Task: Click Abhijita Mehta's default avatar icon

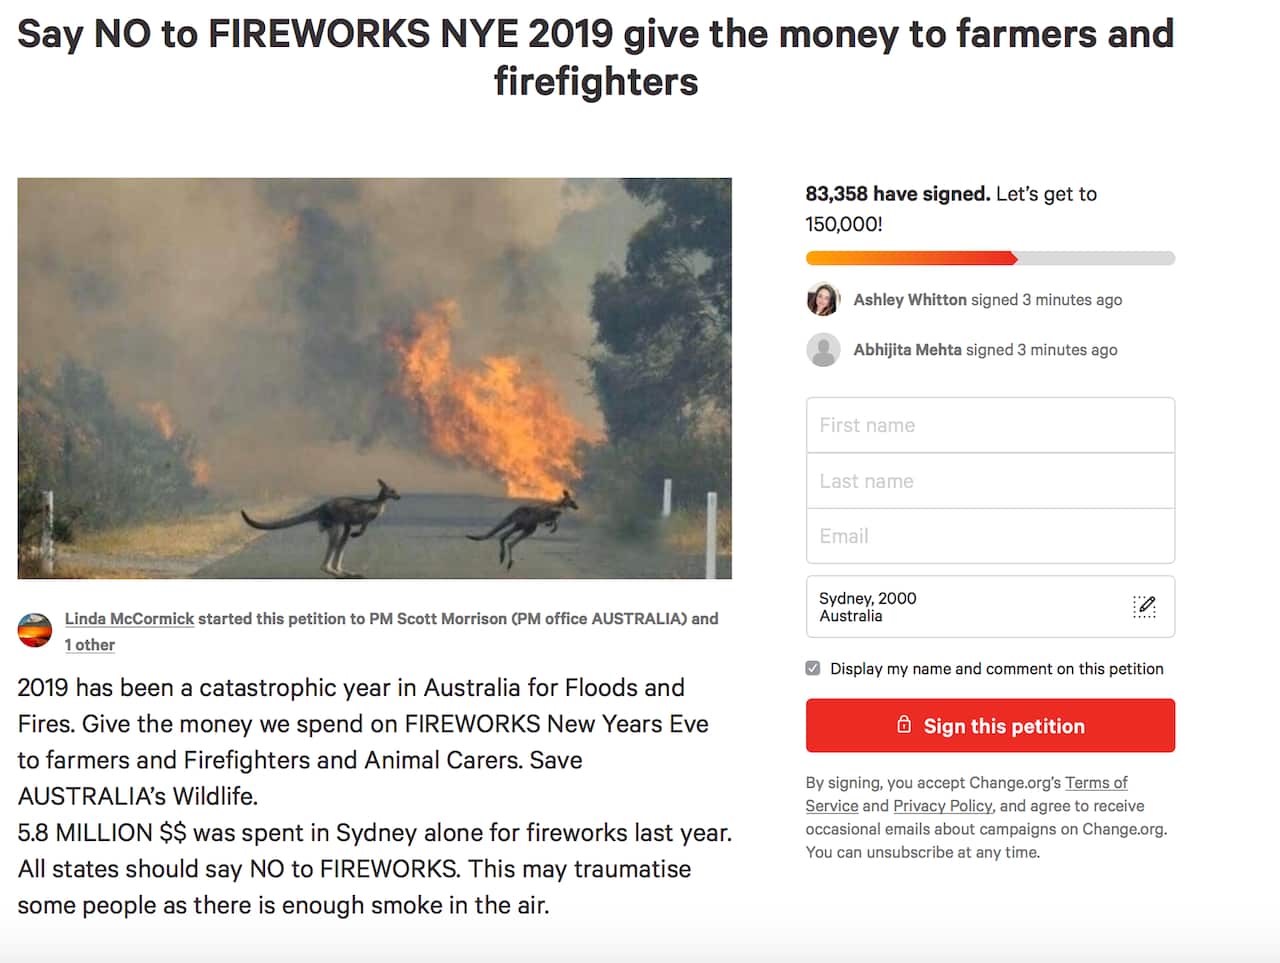Action: 823,350
